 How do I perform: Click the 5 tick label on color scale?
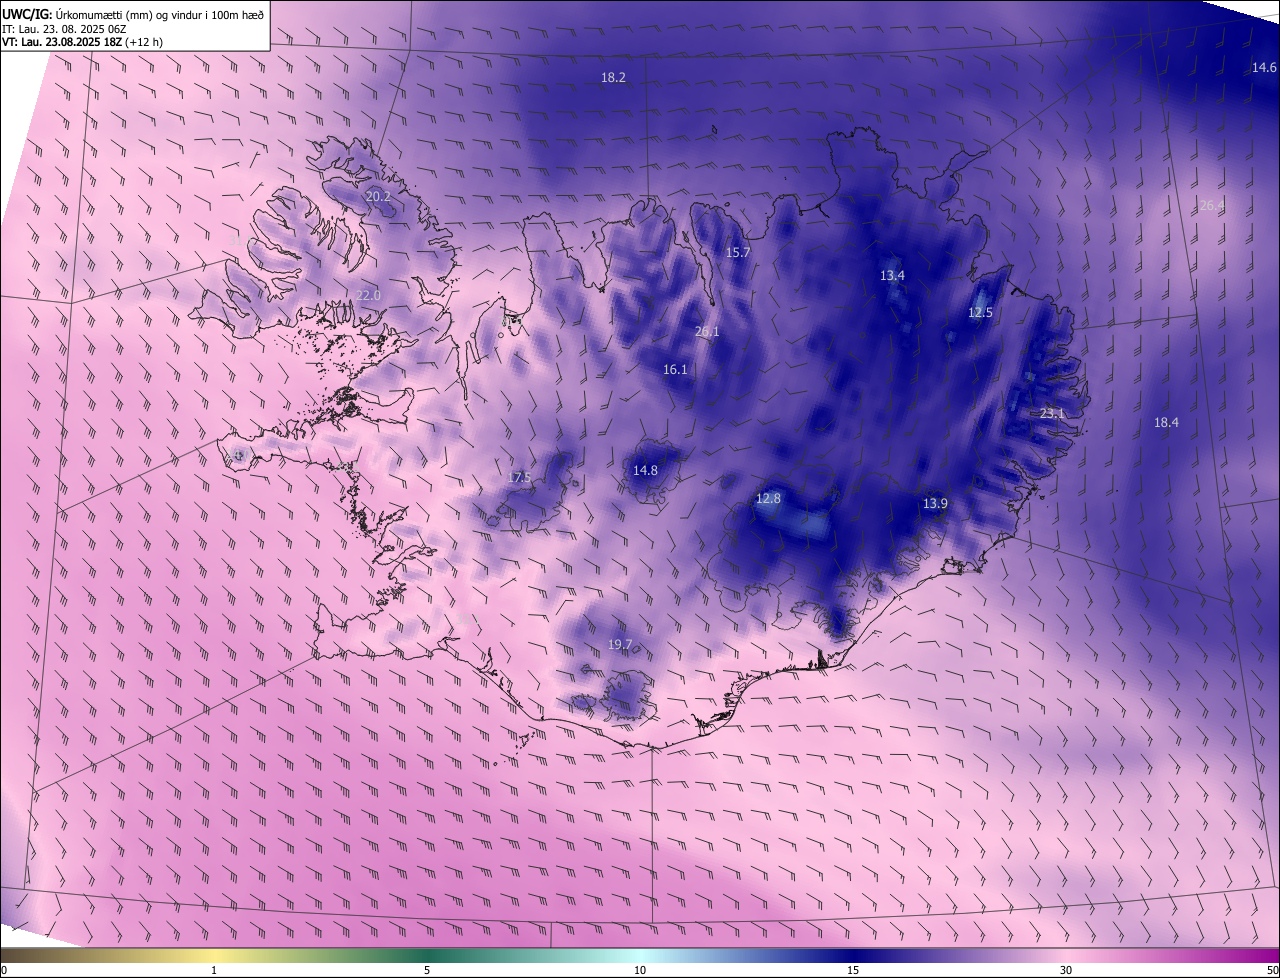pyautogui.click(x=427, y=970)
